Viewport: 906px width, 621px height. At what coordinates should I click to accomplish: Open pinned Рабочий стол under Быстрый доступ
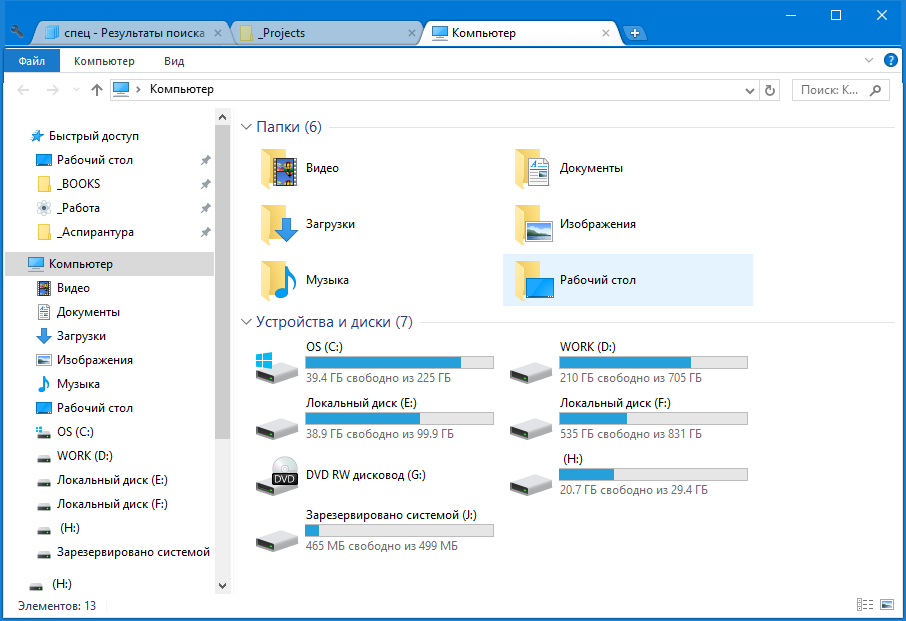click(95, 160)
